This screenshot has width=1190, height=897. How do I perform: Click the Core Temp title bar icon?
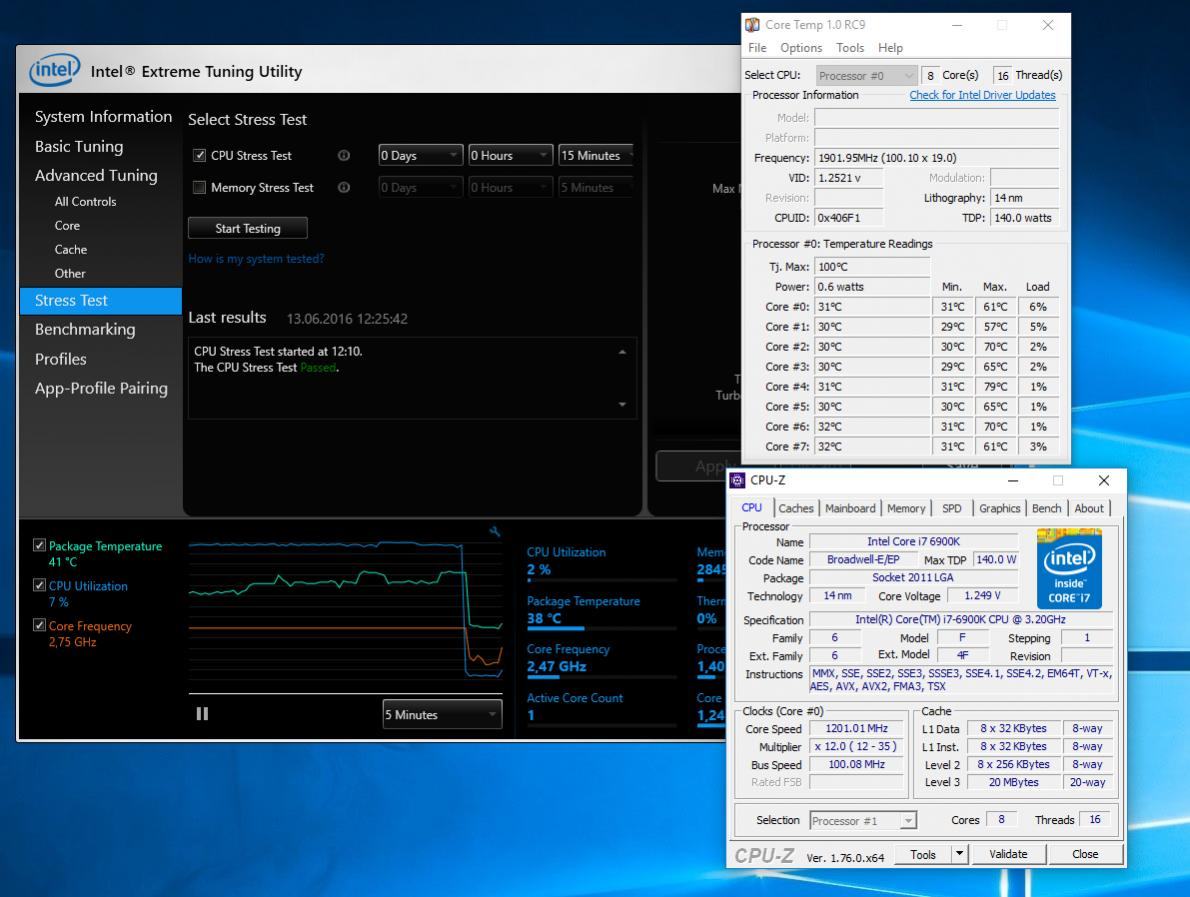(752, 25)
